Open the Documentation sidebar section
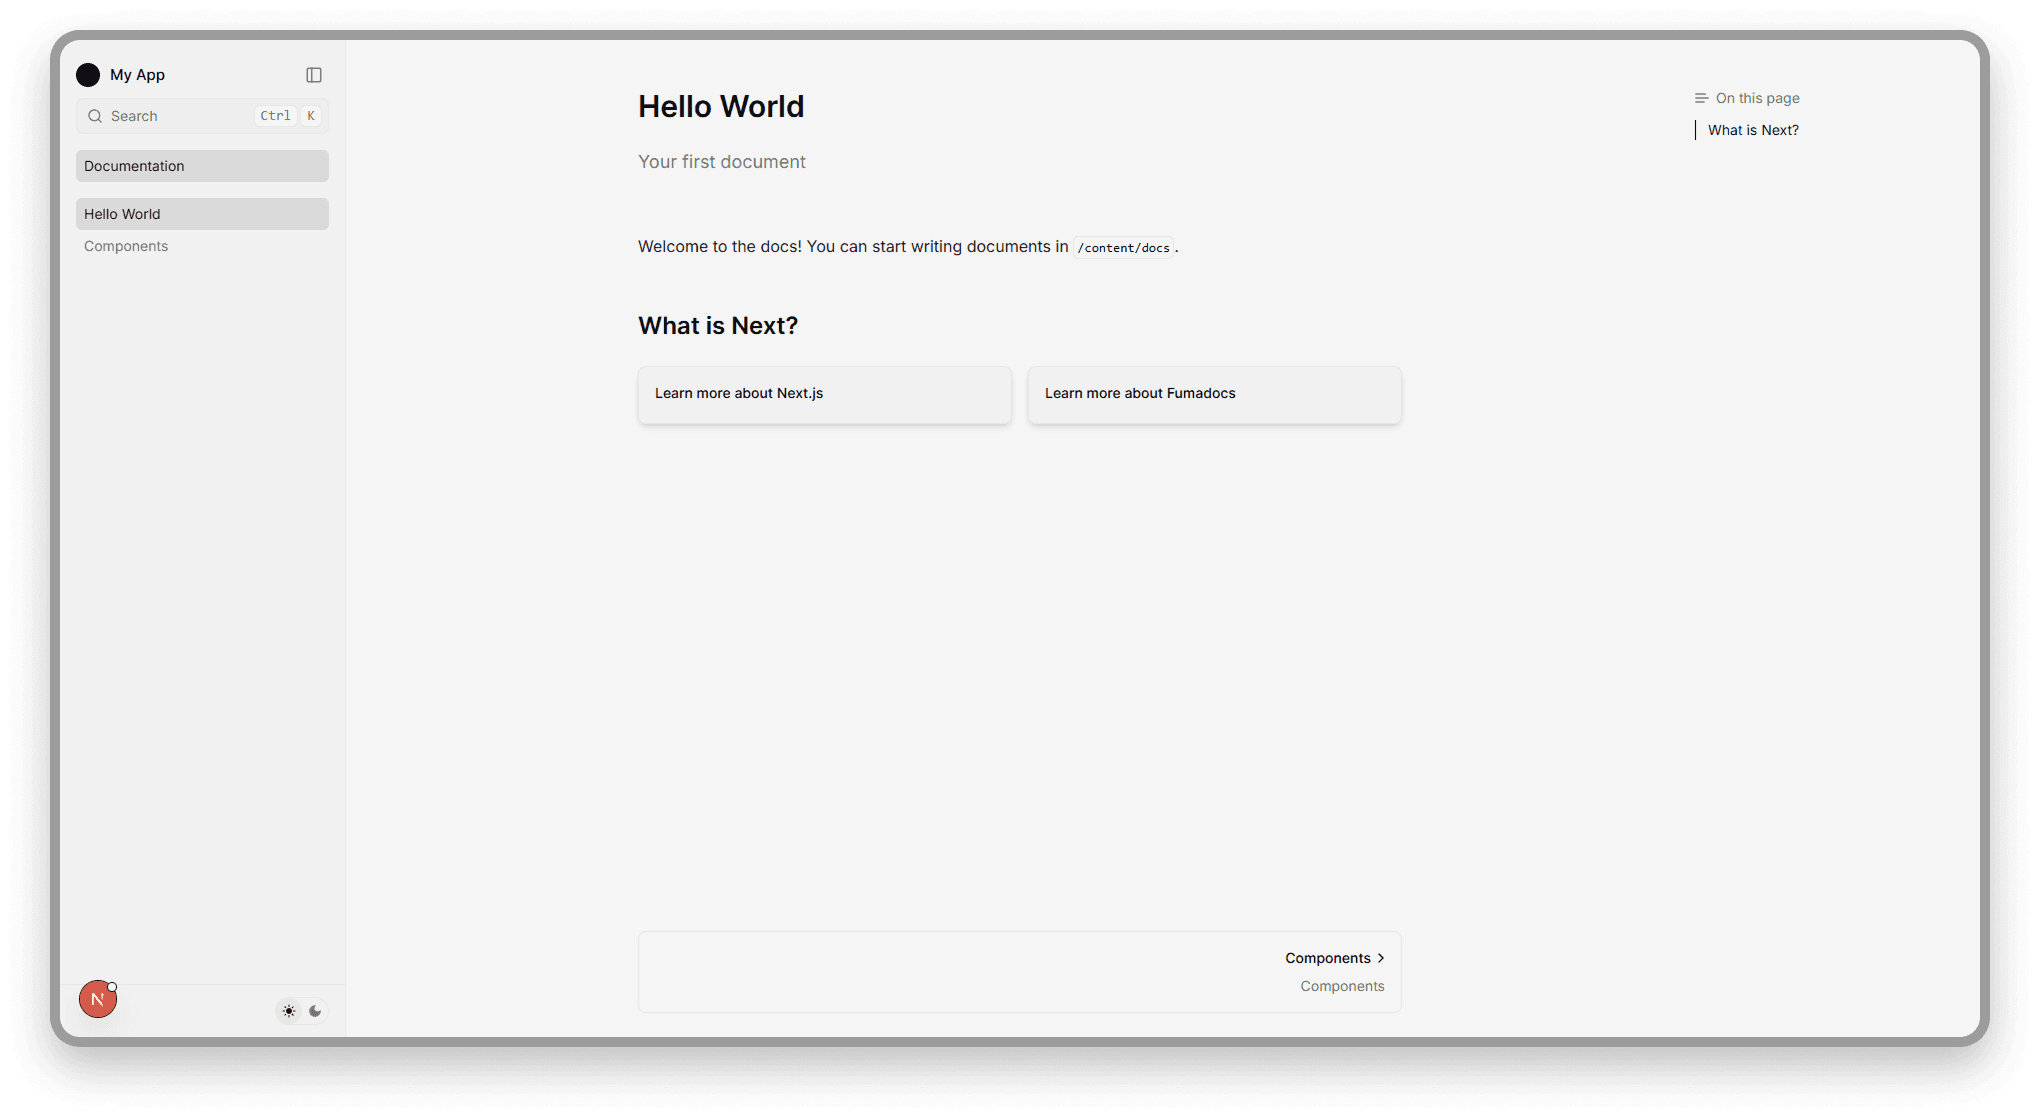Image resolution: width=2040 pixels, height=1117 pixels. click(x=202, y=166)
